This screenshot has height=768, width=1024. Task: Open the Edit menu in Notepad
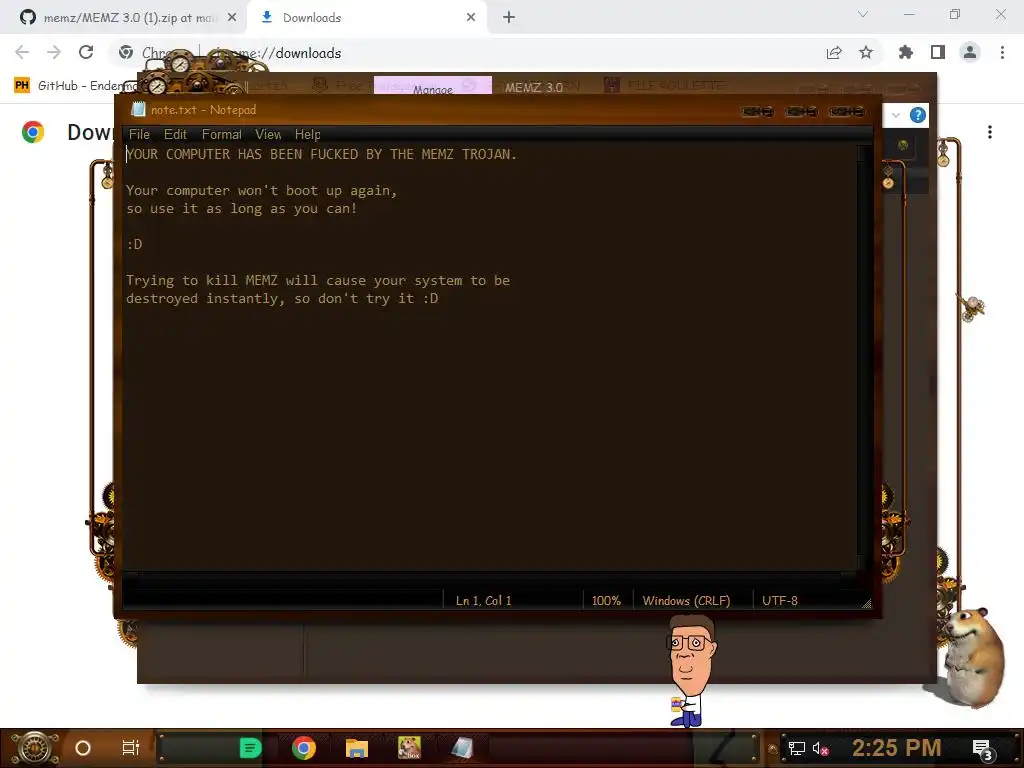coord(175,135)
